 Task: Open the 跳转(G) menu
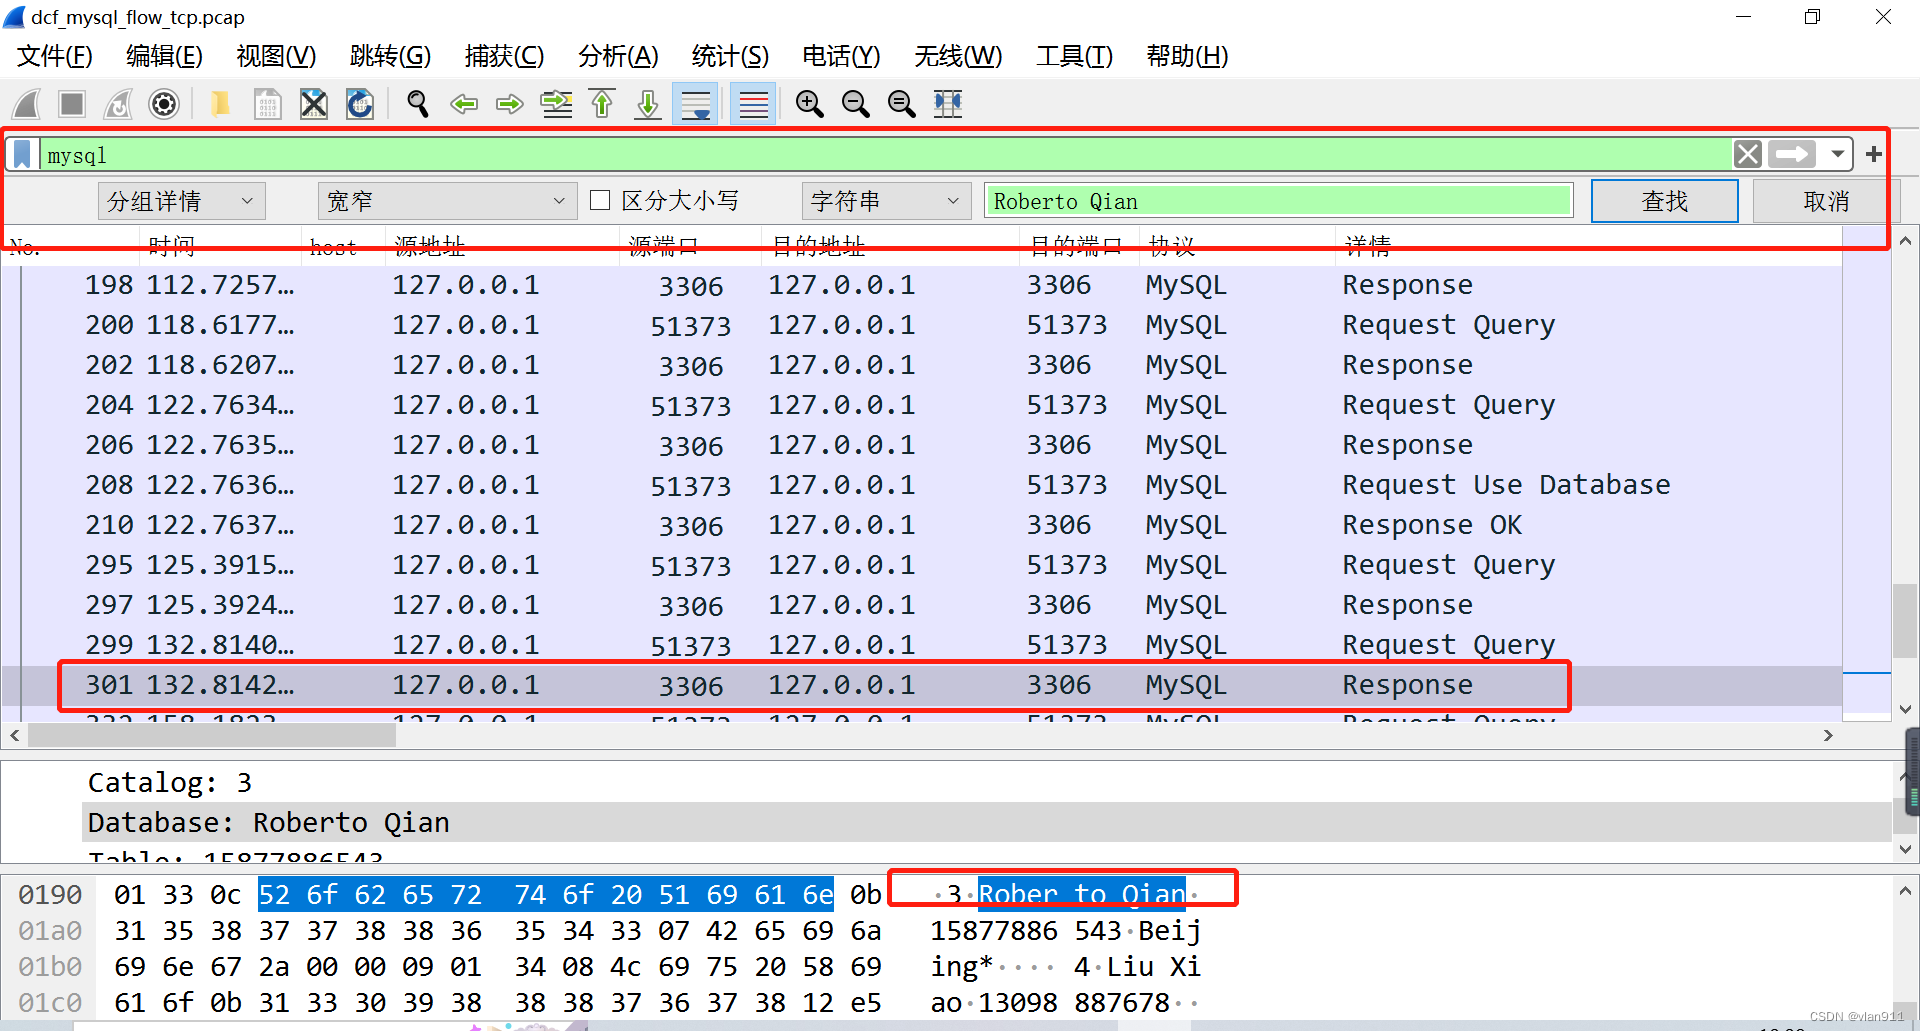click(x=390, y=56)
